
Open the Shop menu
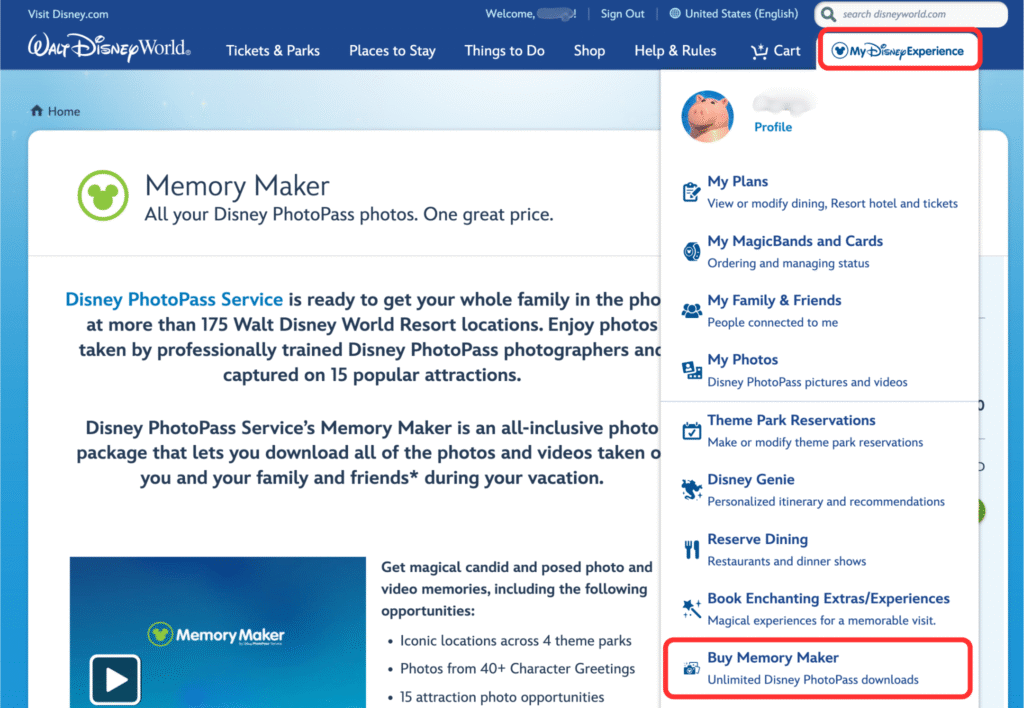(589, 51)
